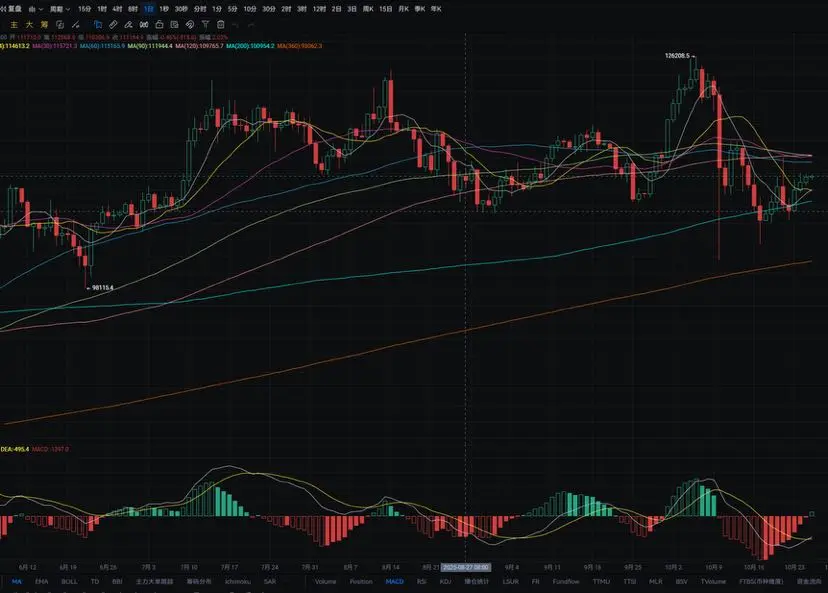Open the 周期 period dropdown
The width and height of the screenshot is (828, 593).
pyautogui.click(x=60, y=9)
